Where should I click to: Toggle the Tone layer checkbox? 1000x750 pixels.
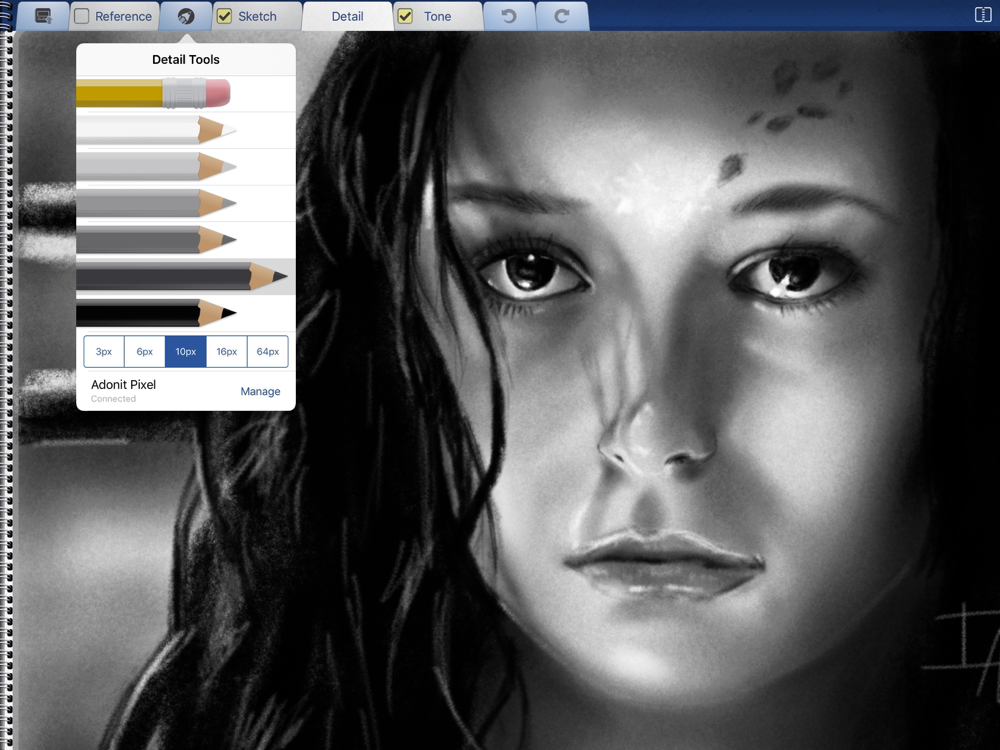[x=405, y=16]
